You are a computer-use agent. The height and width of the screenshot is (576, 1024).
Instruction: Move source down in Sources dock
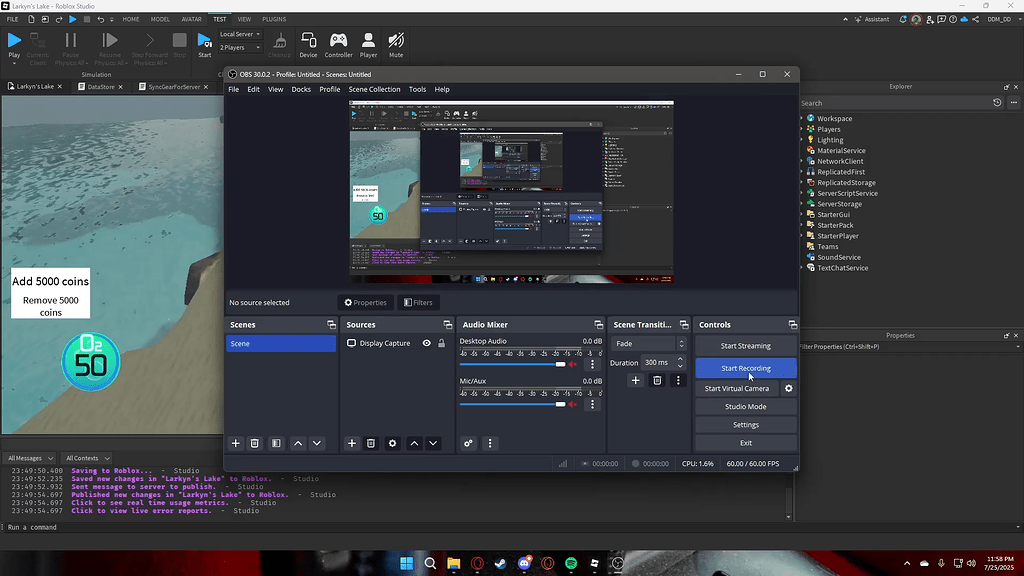click(433, 443)
